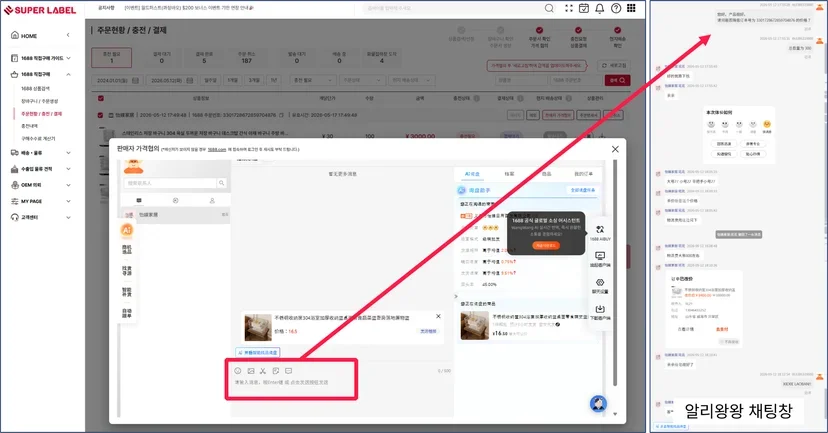This screenshot has height=433, width=828.
Task: Click the SUPER LABEL logo
Action: 40,10
